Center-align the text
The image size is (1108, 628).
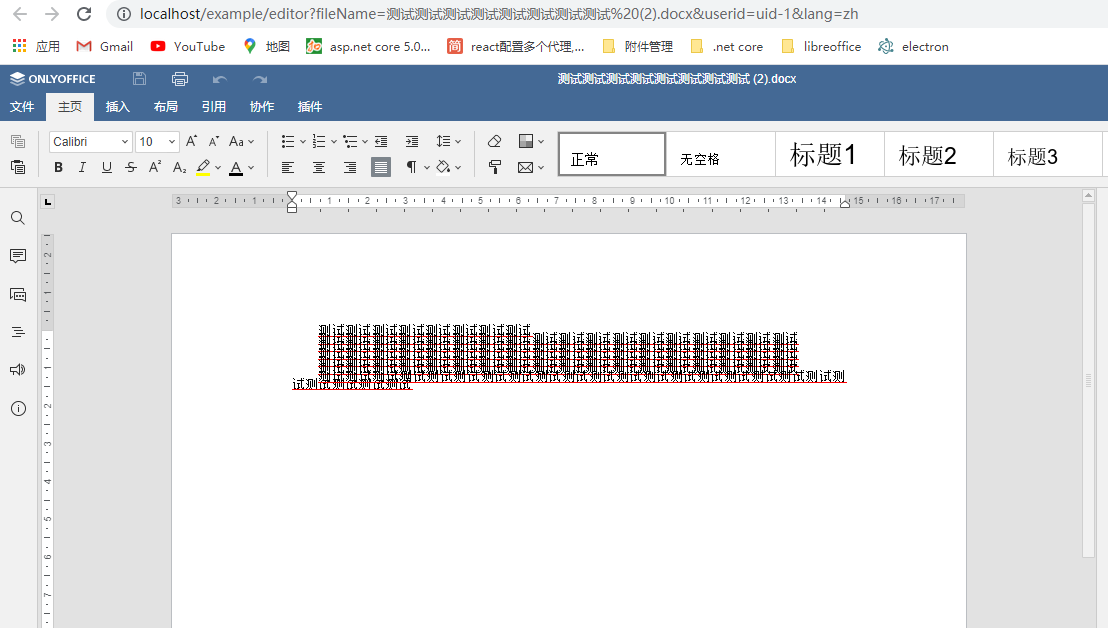coord(319,167)
